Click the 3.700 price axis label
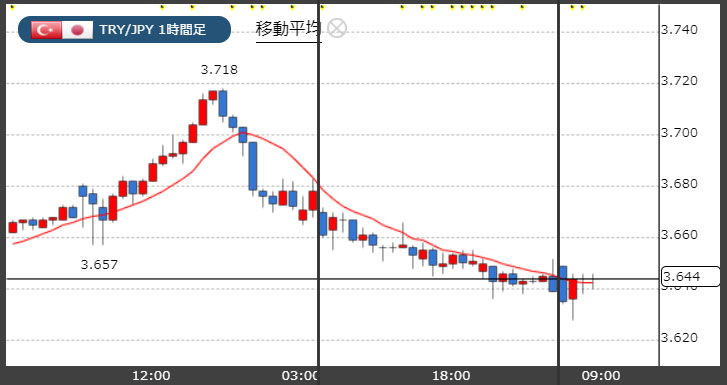 [x=679, y=133]
